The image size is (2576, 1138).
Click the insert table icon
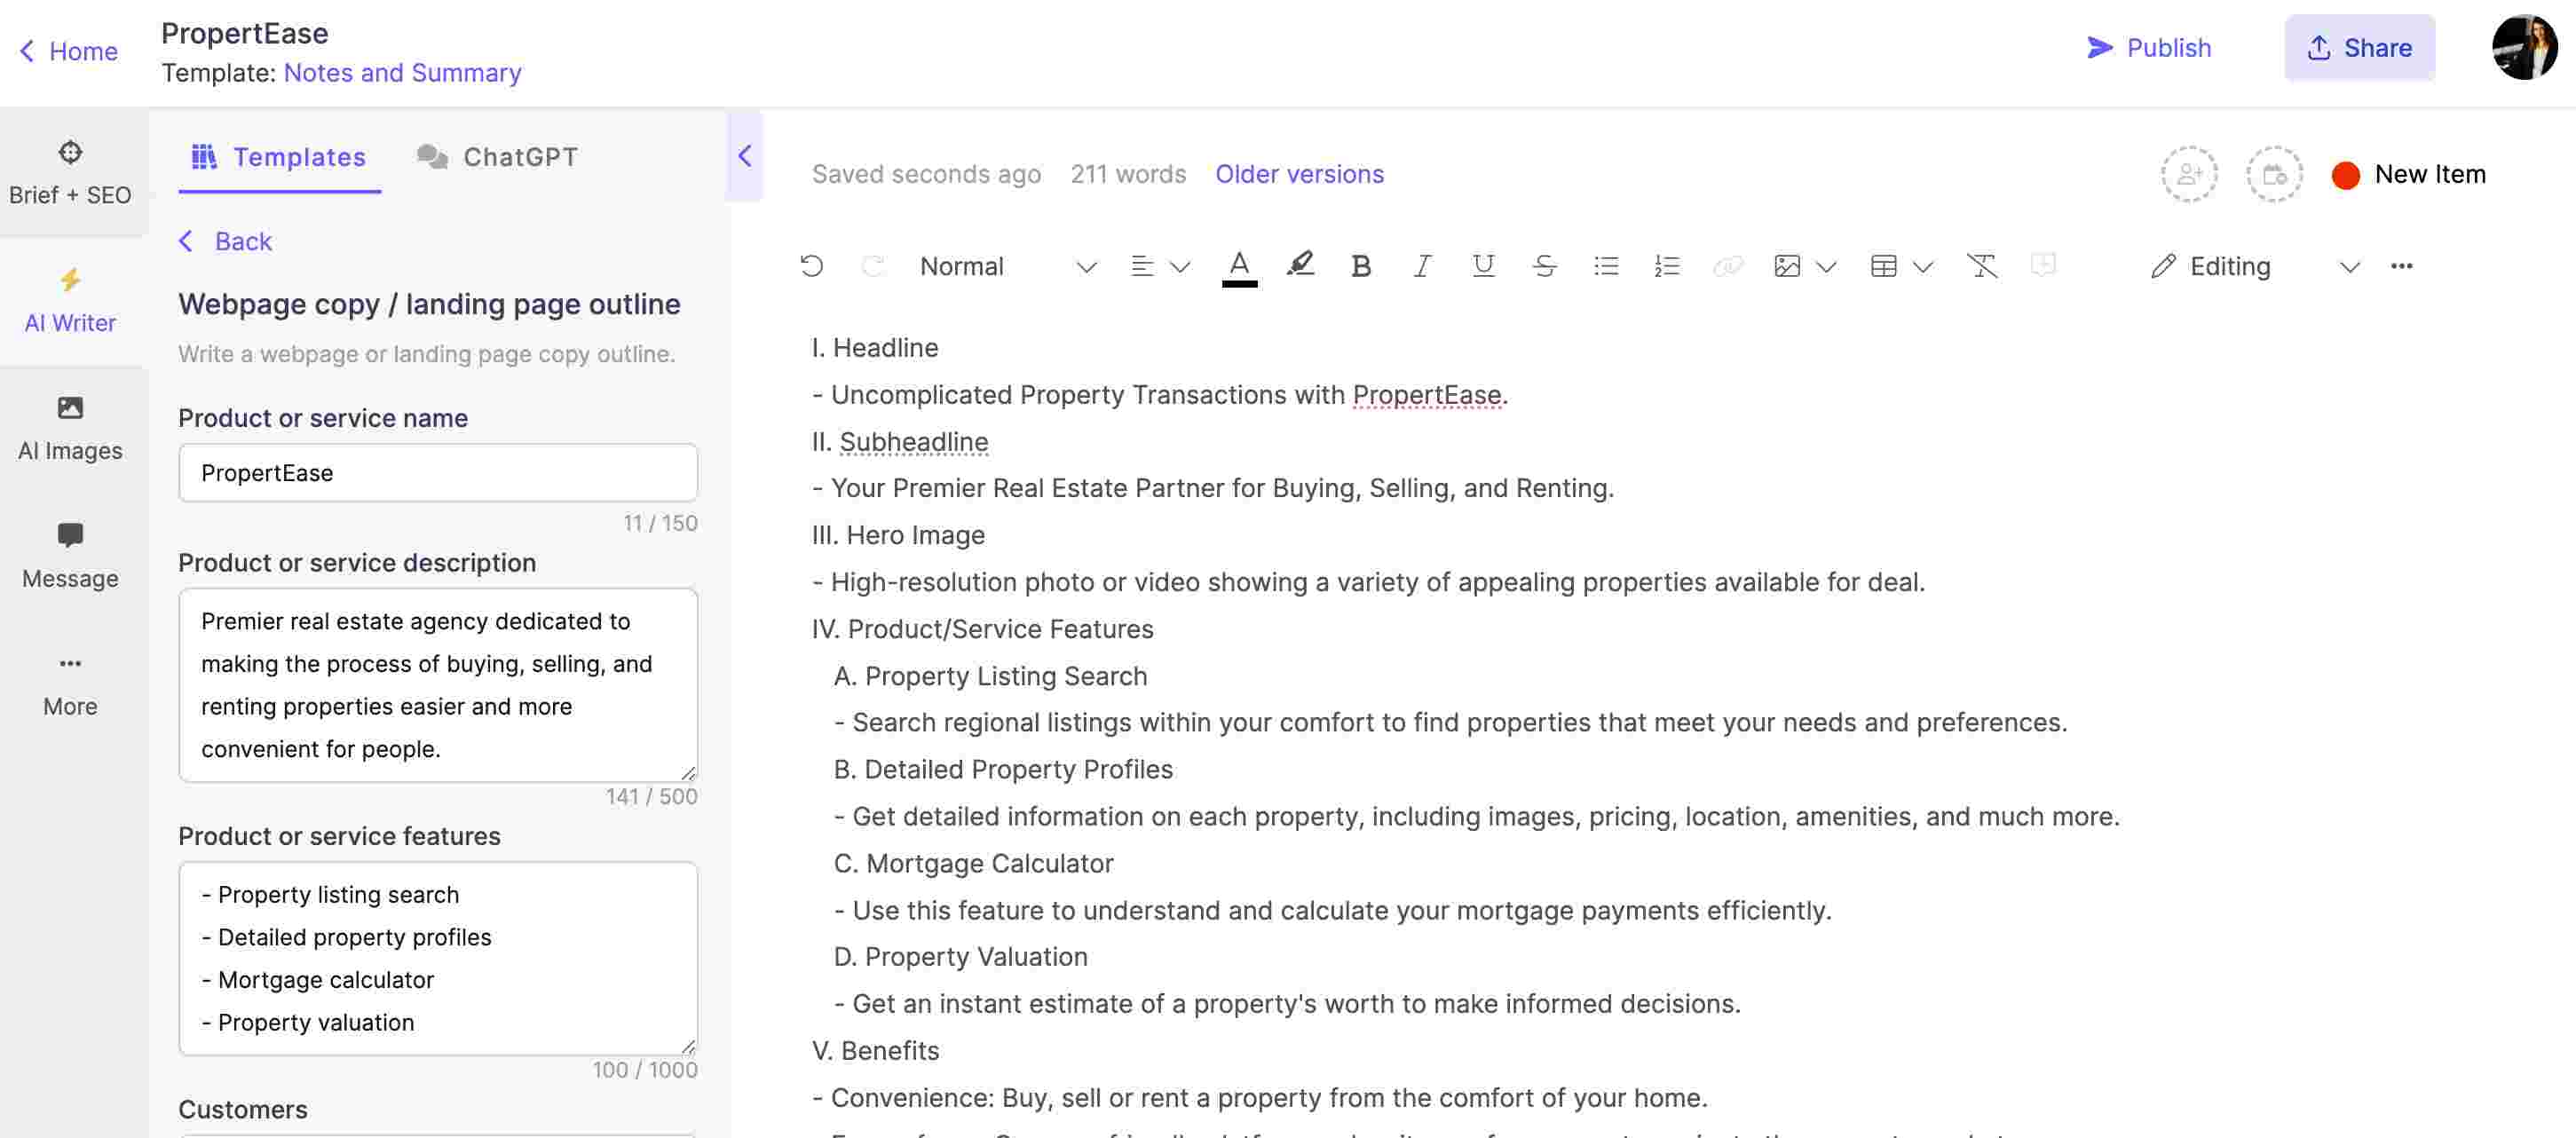click(x=1881, y=266)
